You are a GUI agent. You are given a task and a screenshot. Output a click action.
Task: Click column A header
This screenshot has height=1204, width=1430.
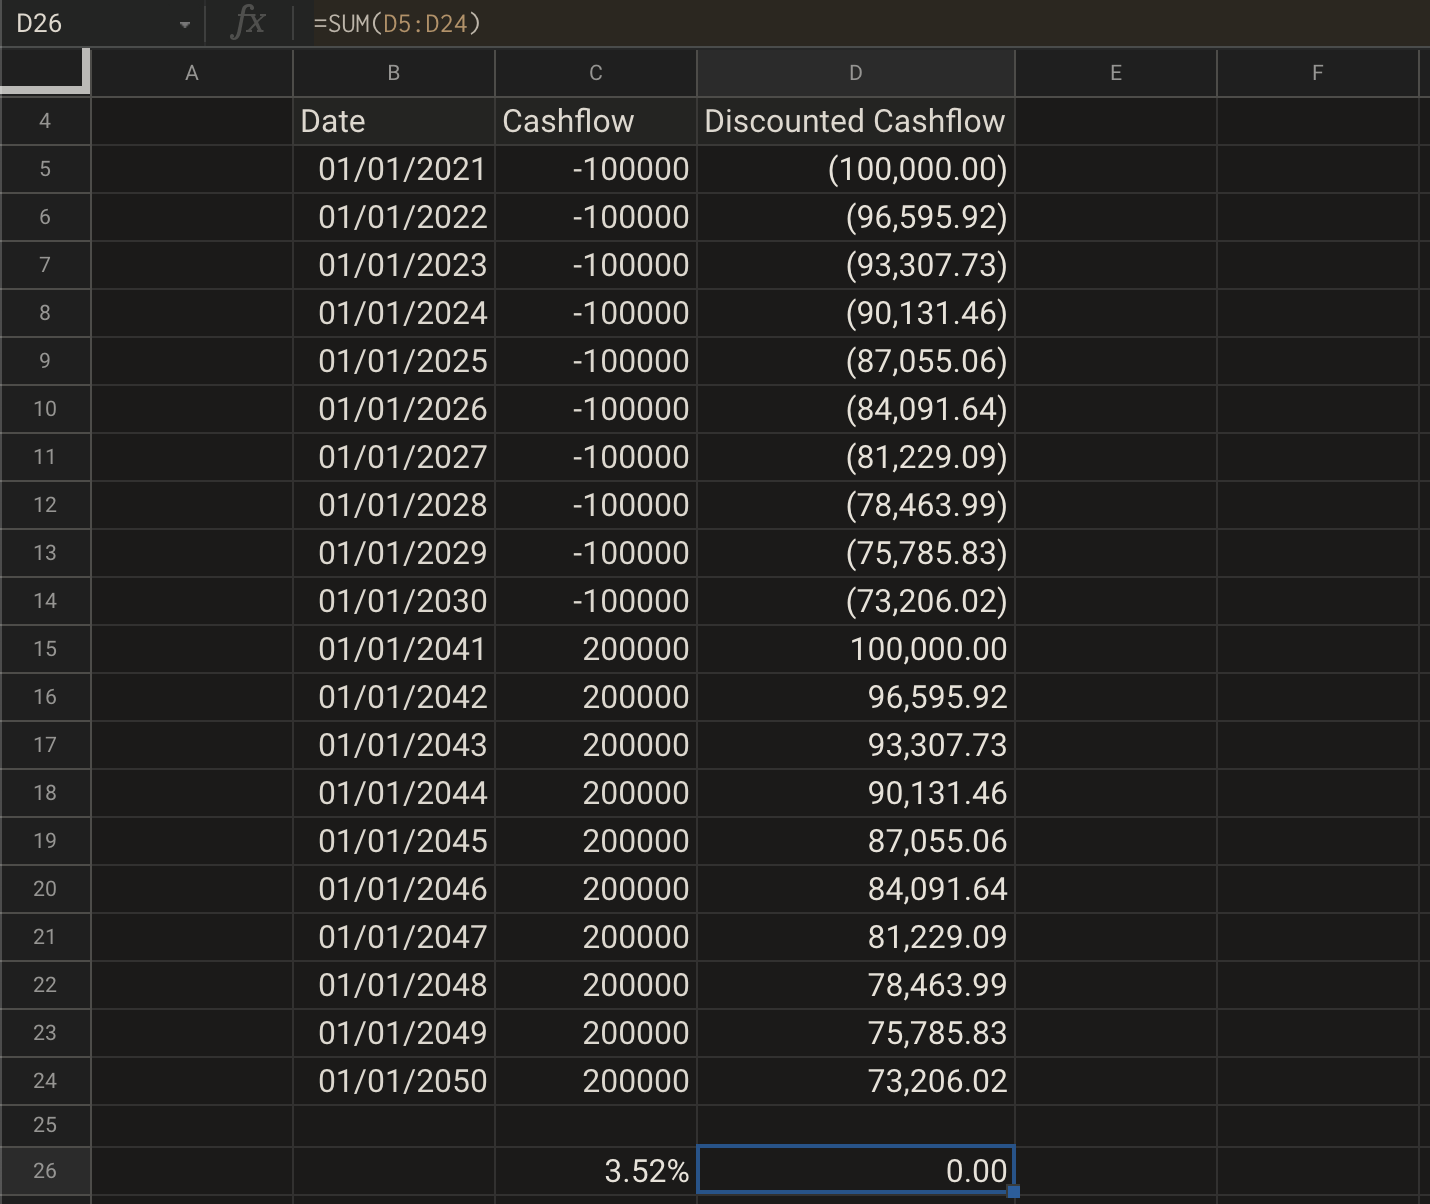(x=191, y=73)
